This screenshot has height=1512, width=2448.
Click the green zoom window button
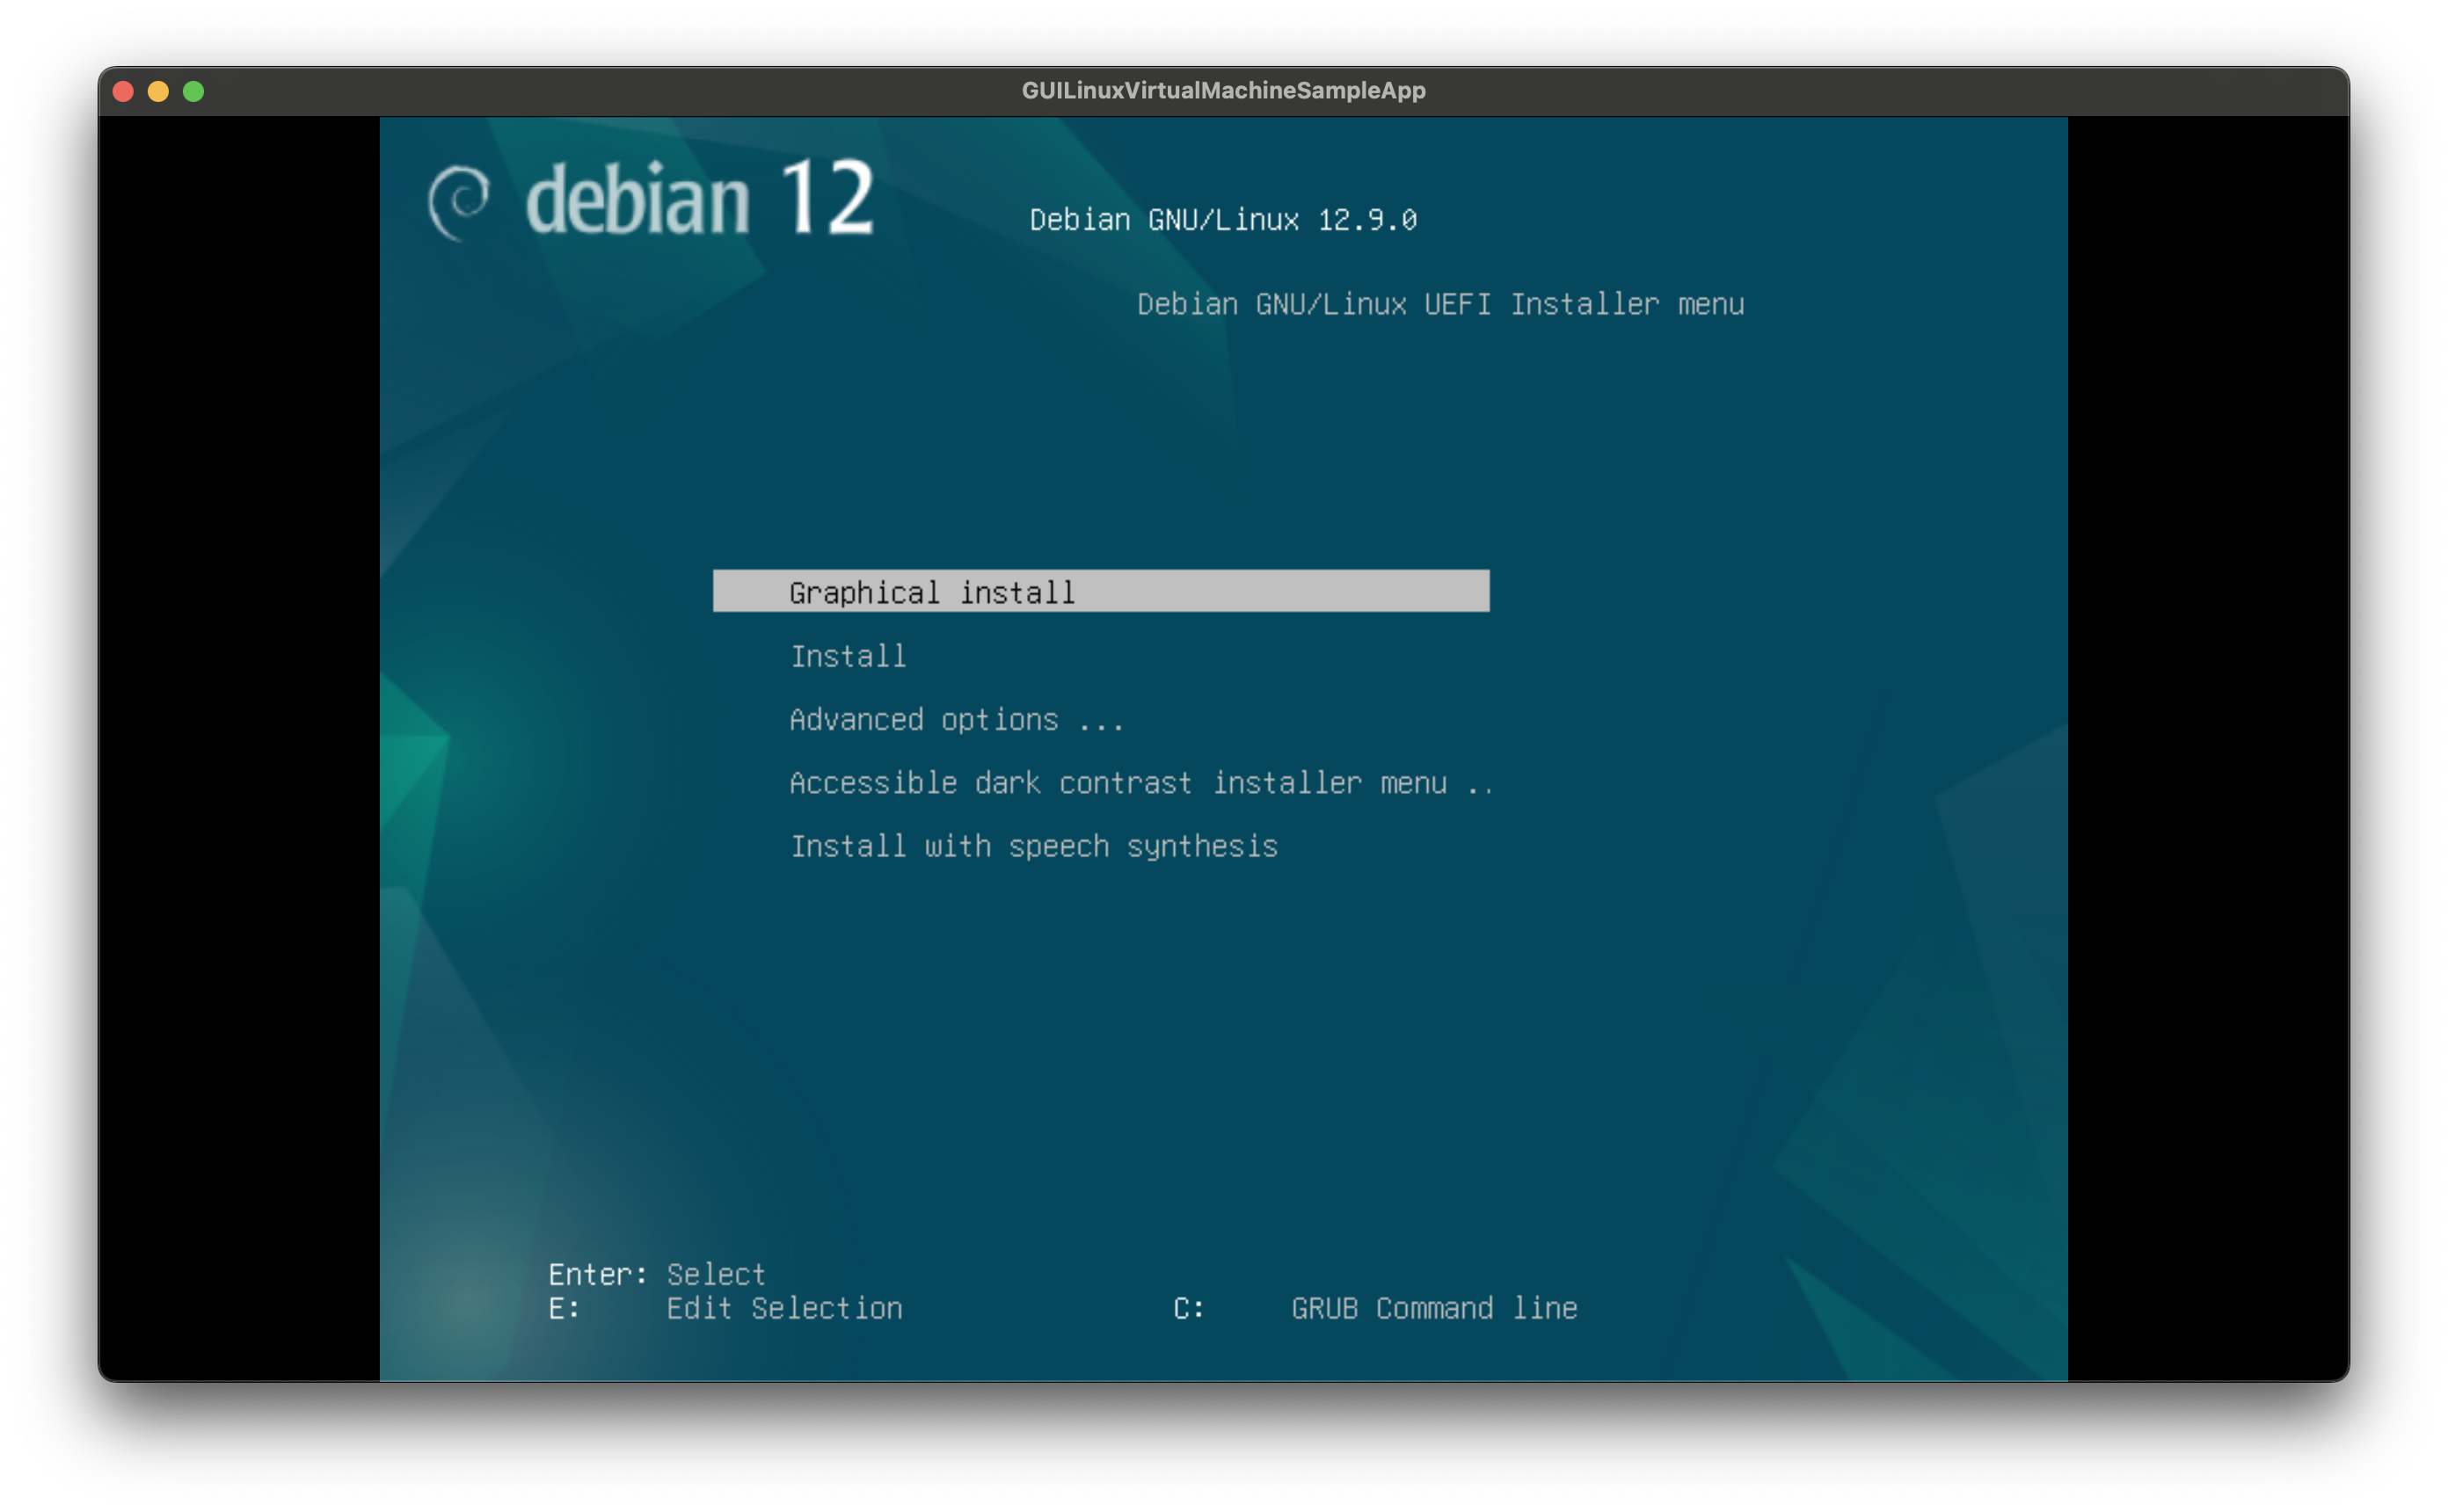tap(194, 91)
